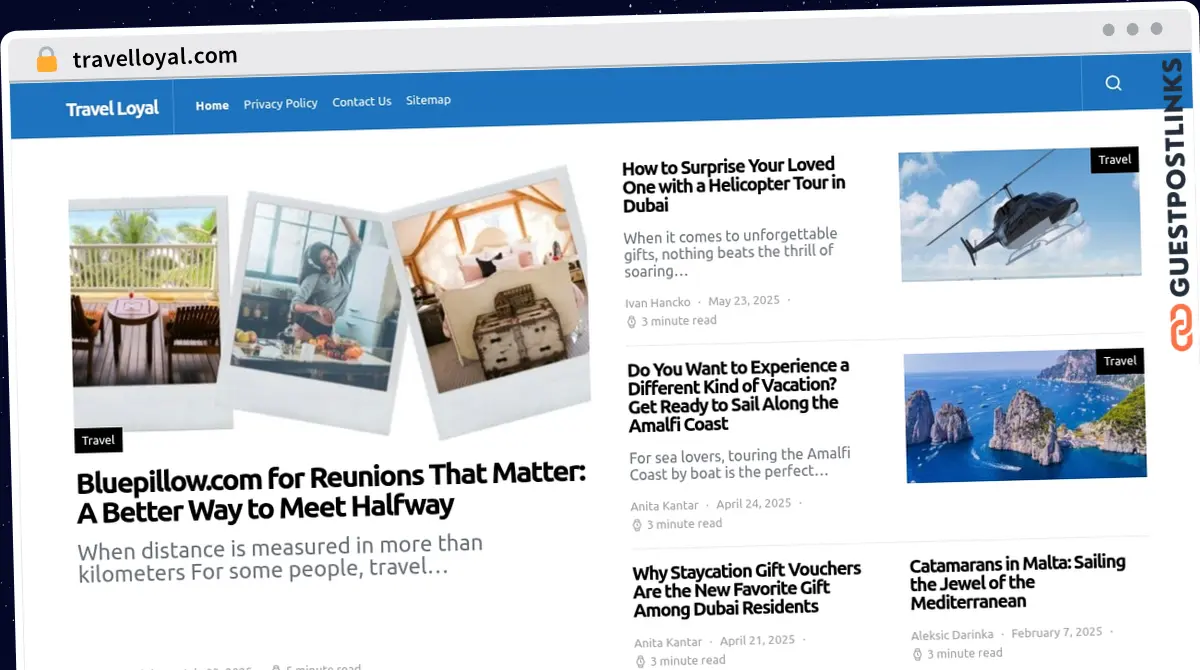Open Catamarans in Malta article
Viewport: 1200px width, 670px height.
pos(1017,582)
